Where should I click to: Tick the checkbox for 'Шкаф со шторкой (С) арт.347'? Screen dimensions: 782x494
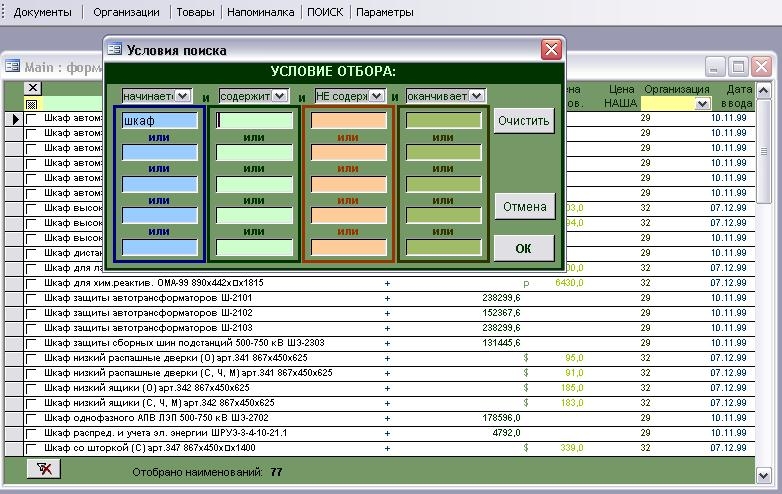click(x=31, y=448)
